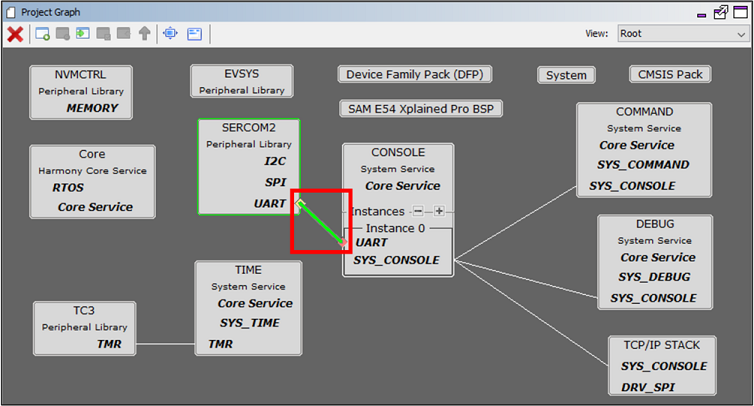Viewport: 754px width, 406px height.
Task: Click the System node
Action: [x=566, y=75]
